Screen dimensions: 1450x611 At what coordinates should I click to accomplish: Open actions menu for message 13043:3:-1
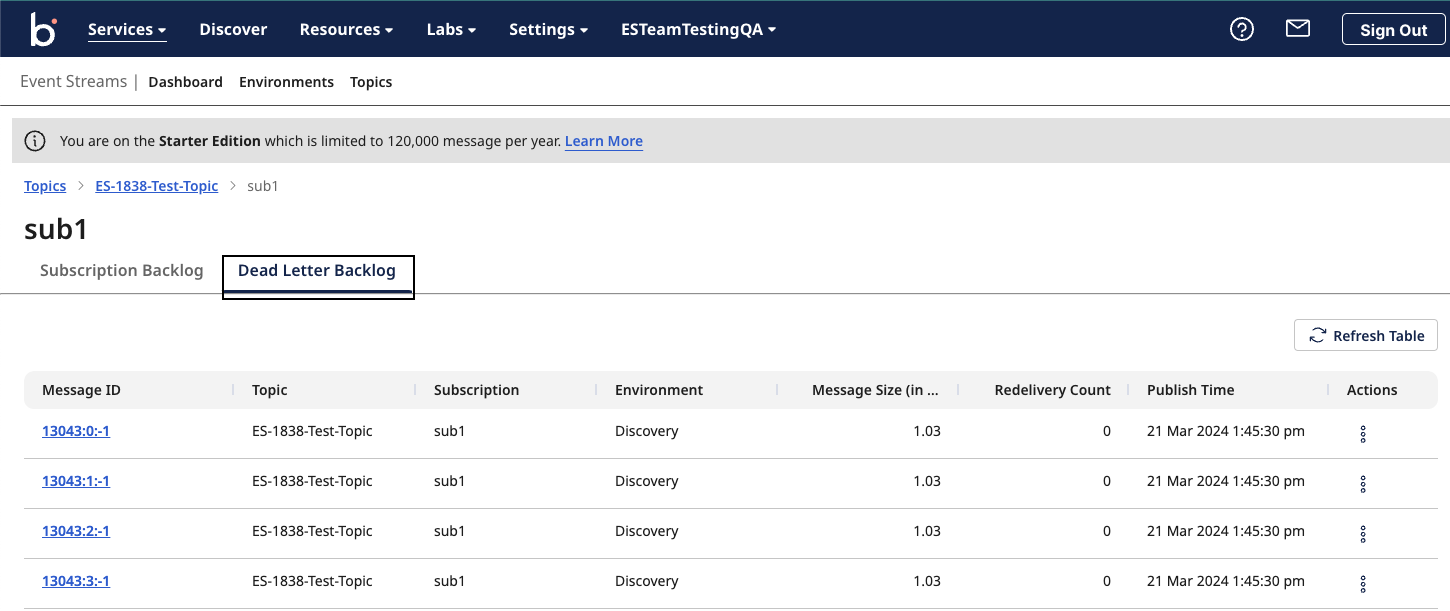pyautogui.click(x=1362, y=584)
